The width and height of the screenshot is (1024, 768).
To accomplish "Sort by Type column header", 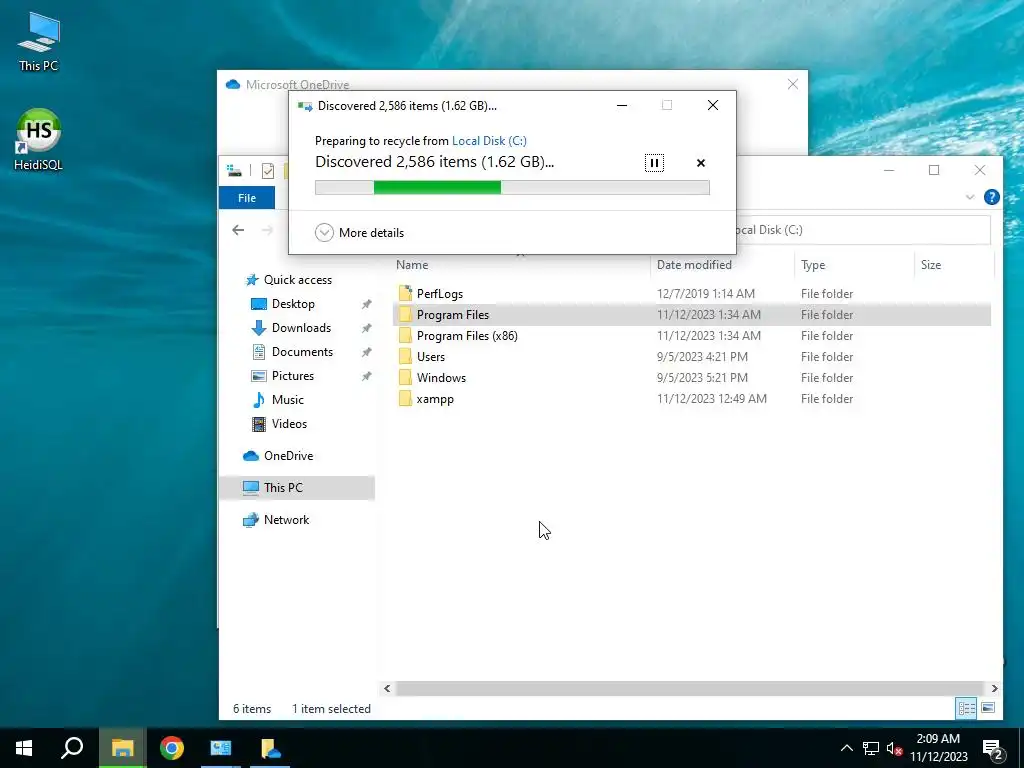I will pyautogui.click(x=813, y=264).
